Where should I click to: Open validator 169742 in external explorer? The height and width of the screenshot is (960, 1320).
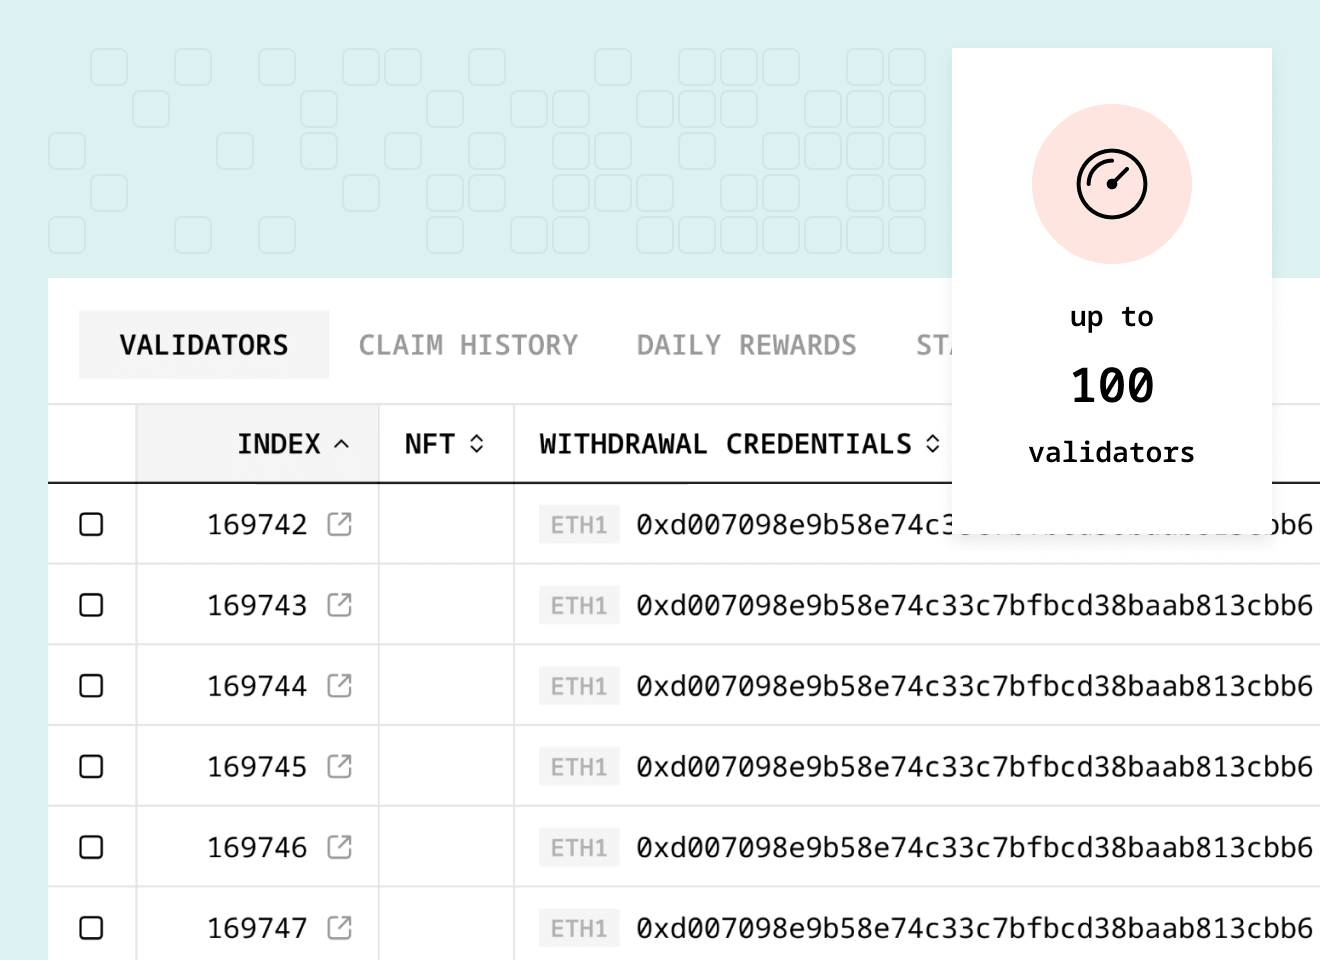tap(341, 524)
